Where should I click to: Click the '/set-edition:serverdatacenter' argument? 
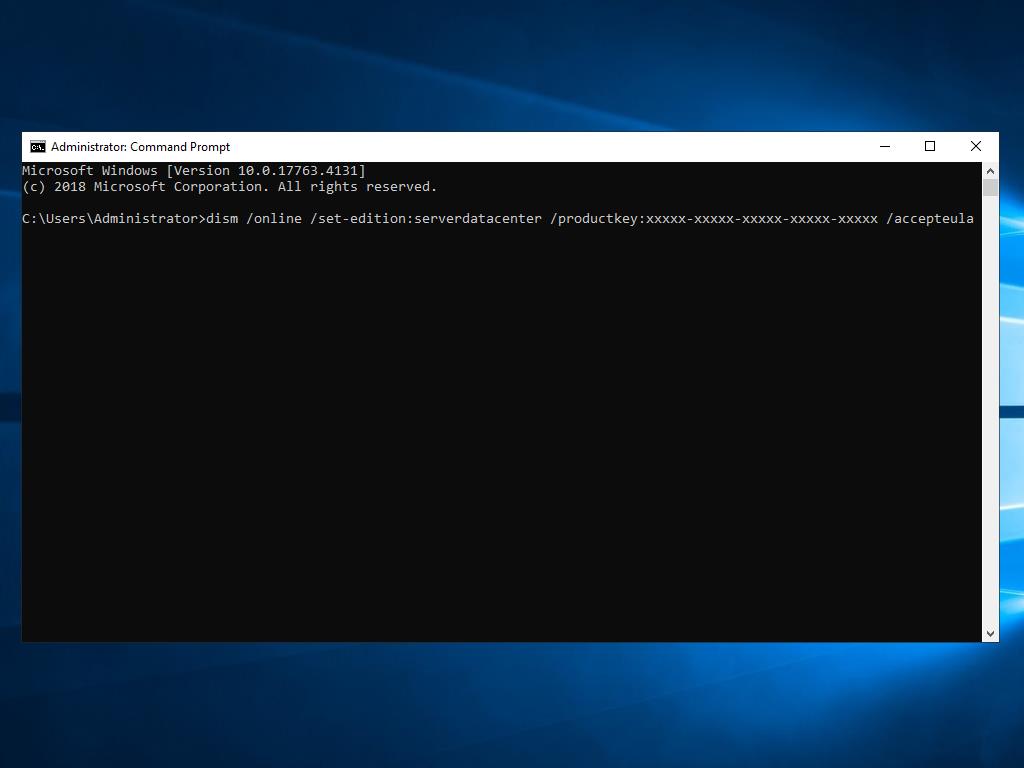coord(426,219)
